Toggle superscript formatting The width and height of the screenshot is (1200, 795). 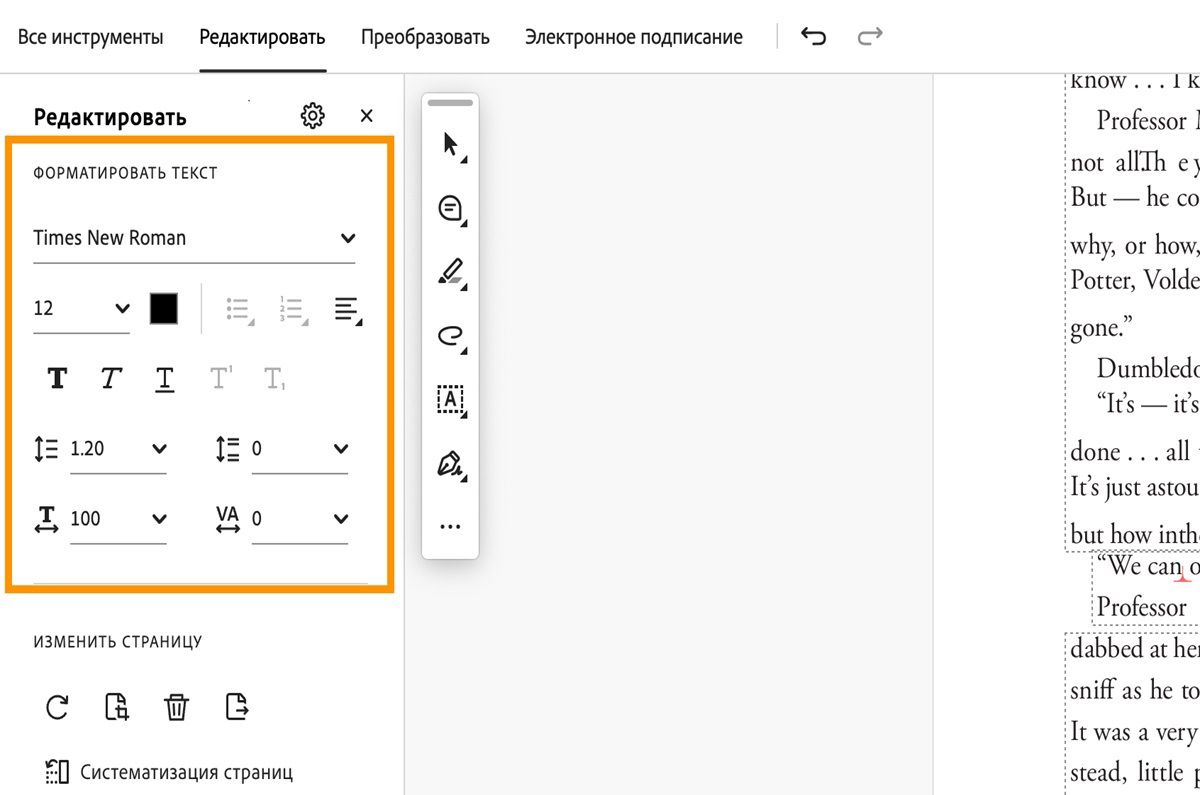coord(220,379)
